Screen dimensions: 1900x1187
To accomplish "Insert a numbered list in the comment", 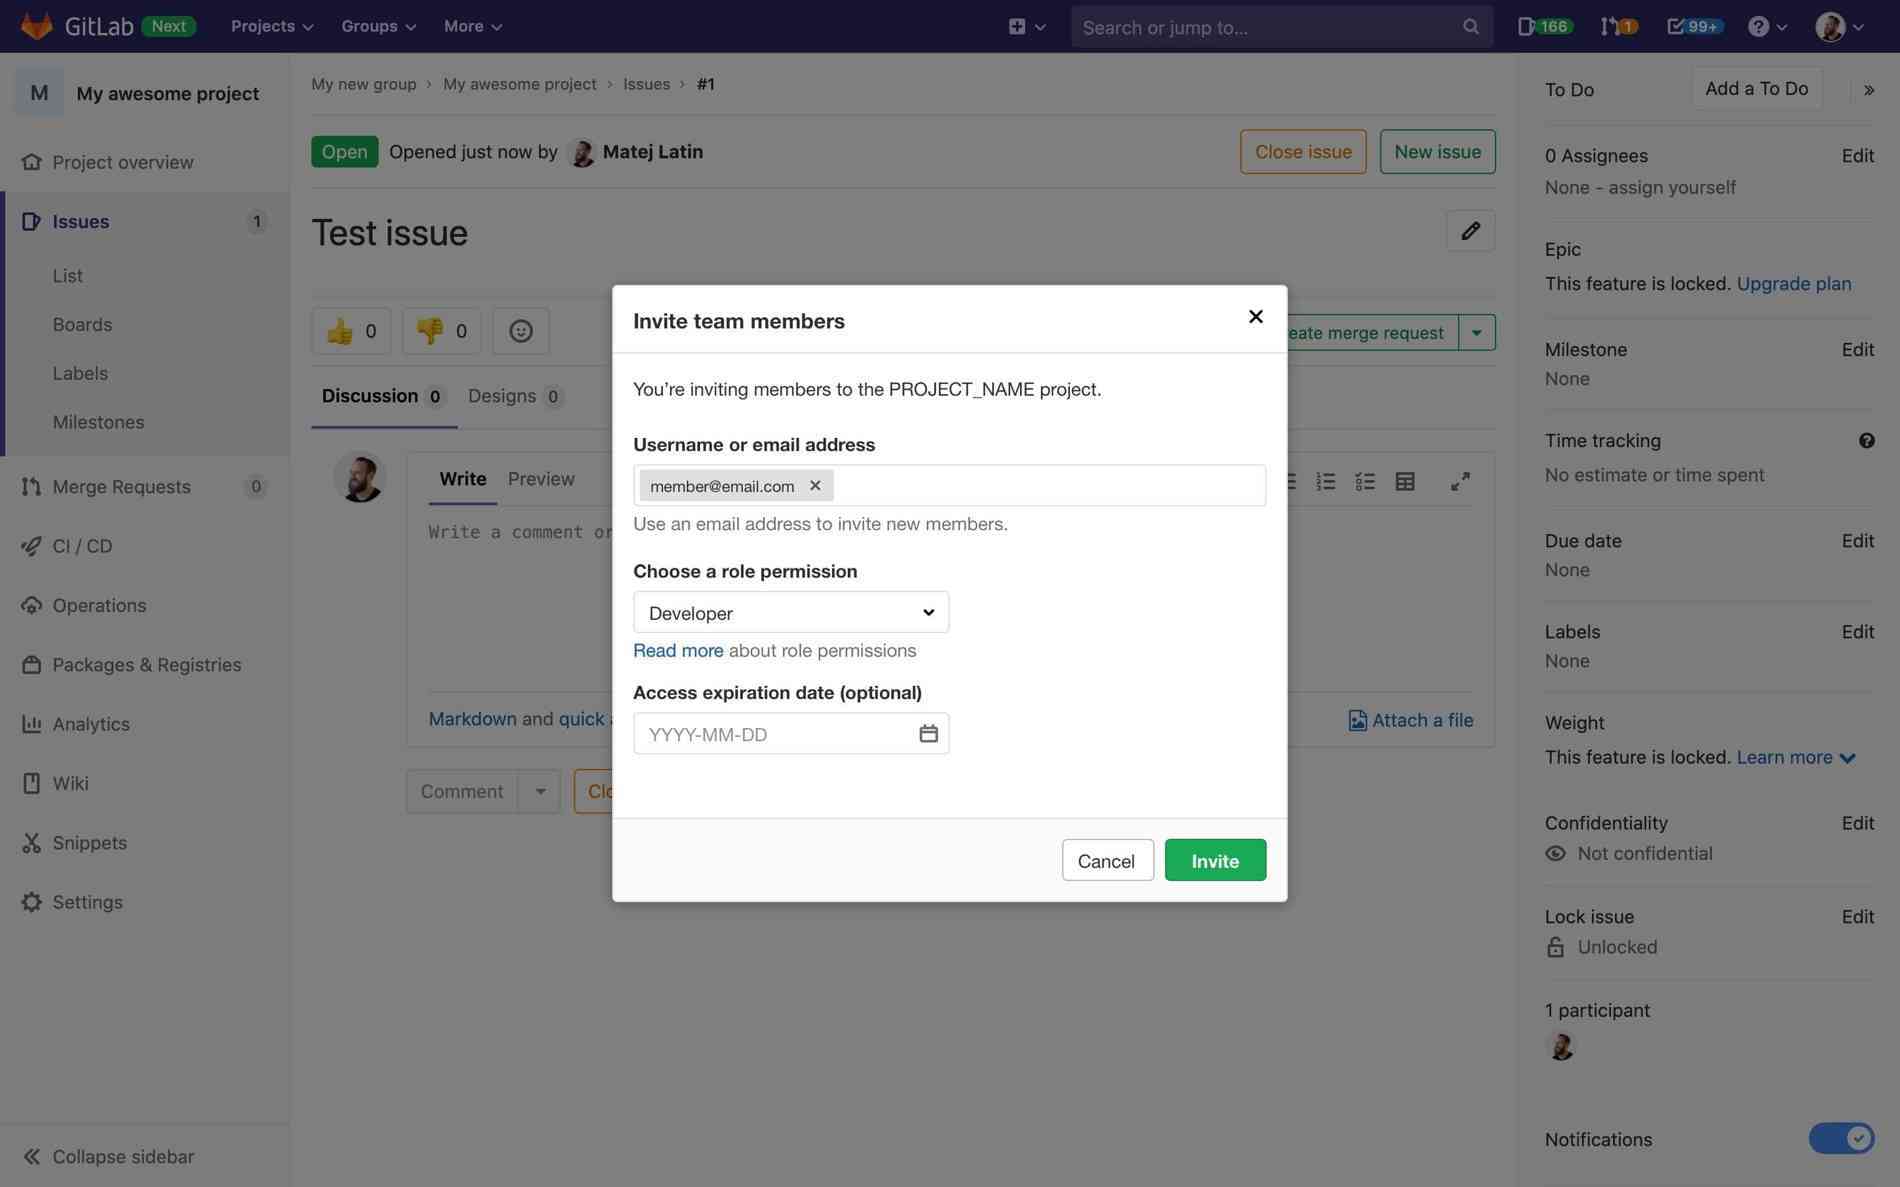I will (1325, 481).
